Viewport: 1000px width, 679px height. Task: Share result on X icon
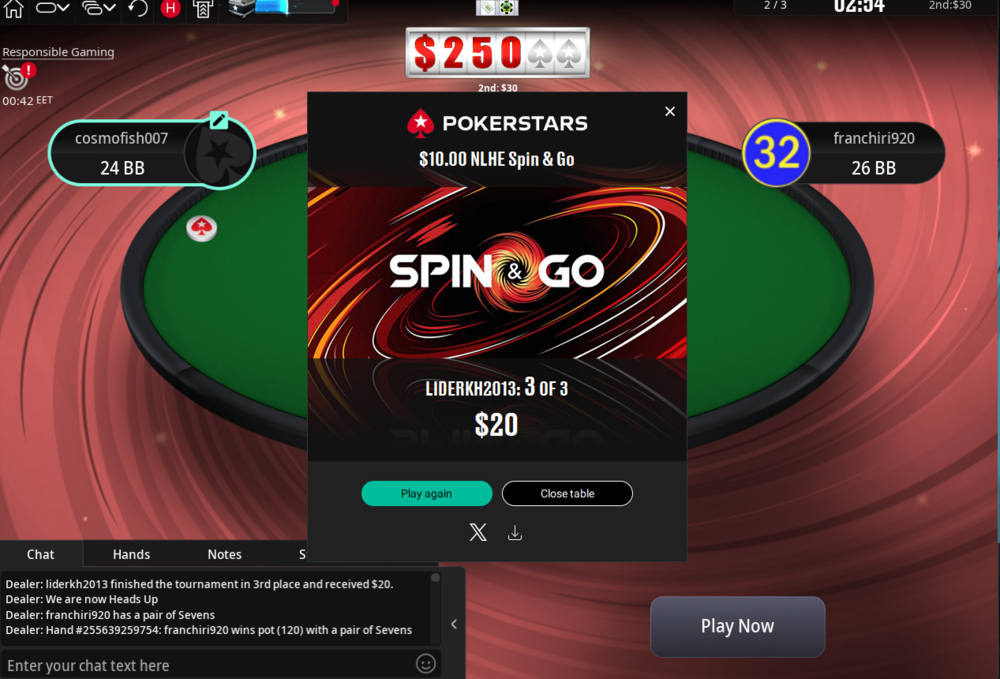click(x=478, y=532)
